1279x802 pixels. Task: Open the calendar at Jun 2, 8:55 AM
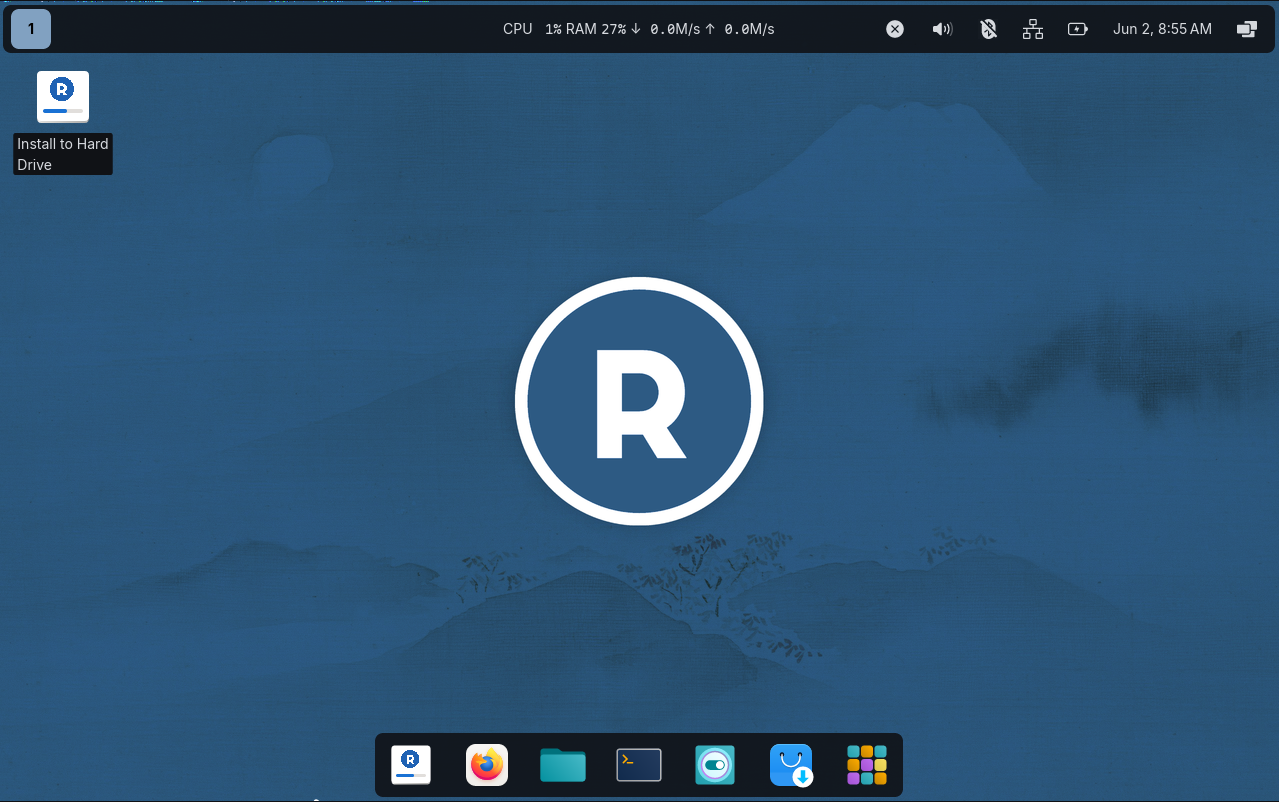(1162, 29)
